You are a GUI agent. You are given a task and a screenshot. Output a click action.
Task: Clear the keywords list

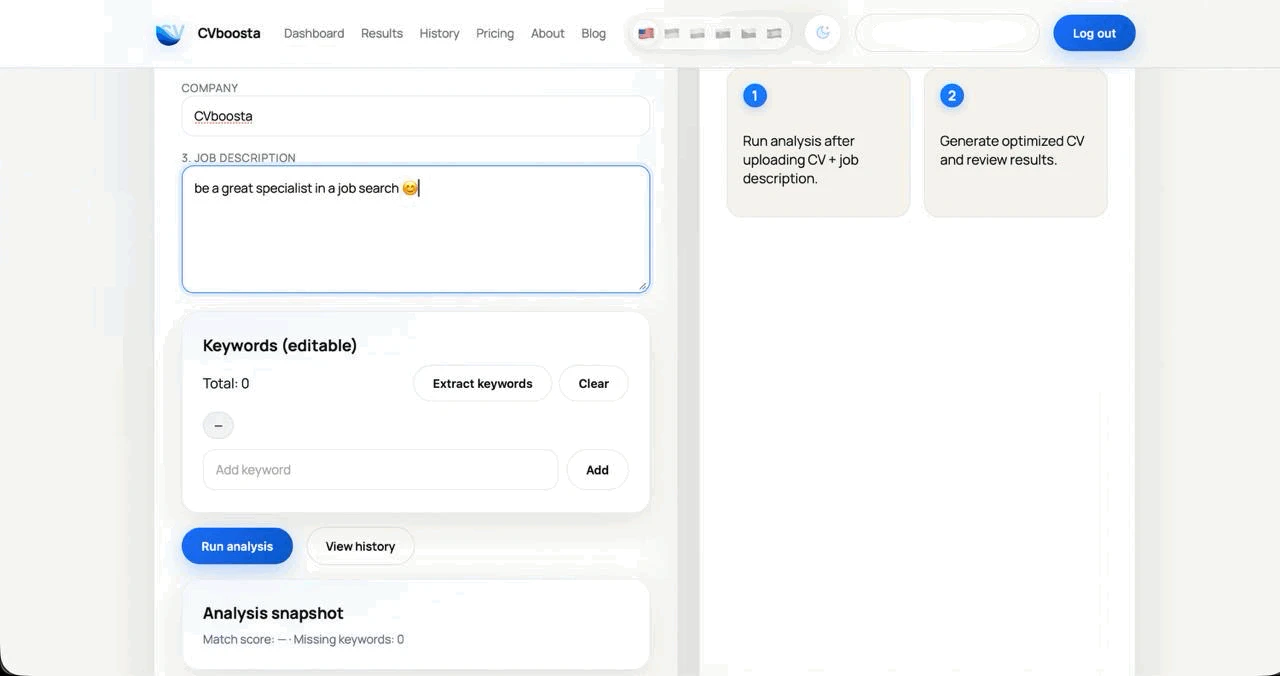(x=593, y=383)
